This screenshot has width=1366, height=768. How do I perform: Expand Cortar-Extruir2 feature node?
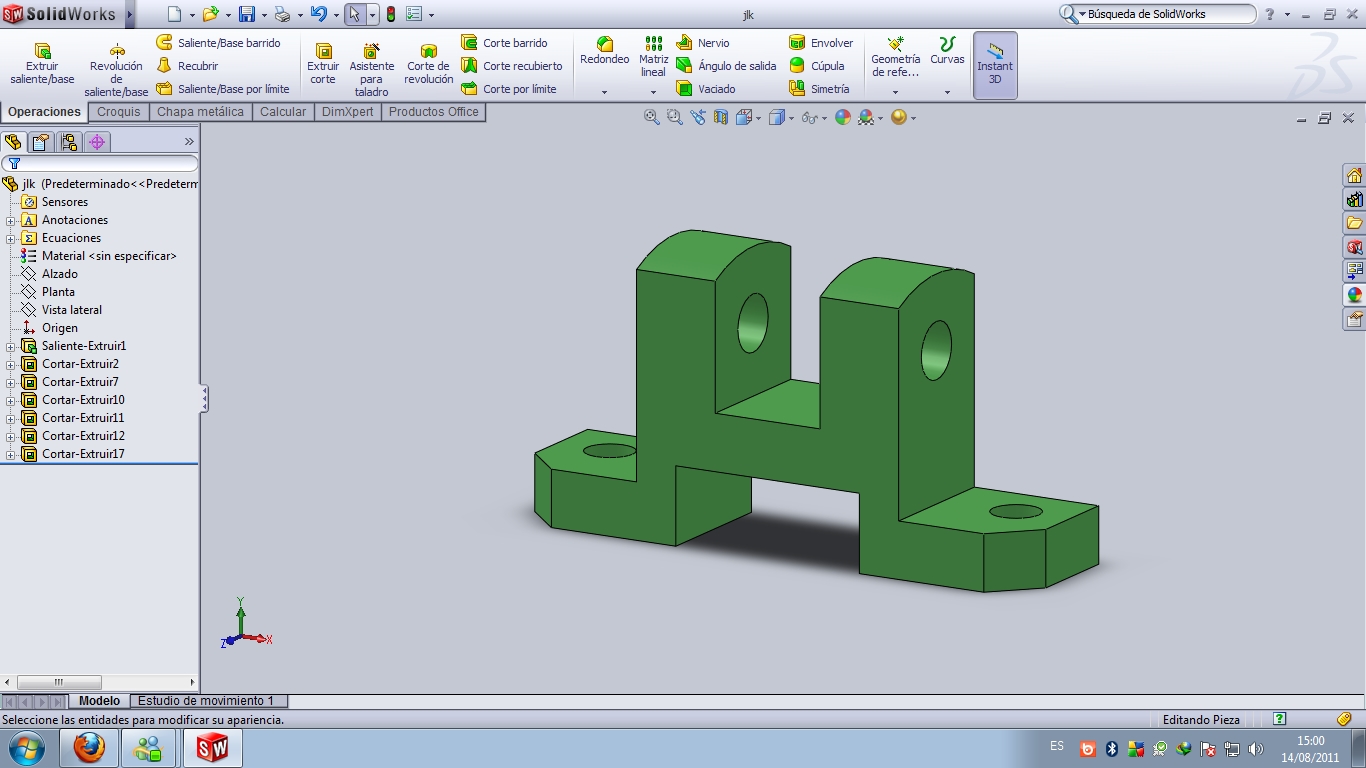(x=11, y=364)
